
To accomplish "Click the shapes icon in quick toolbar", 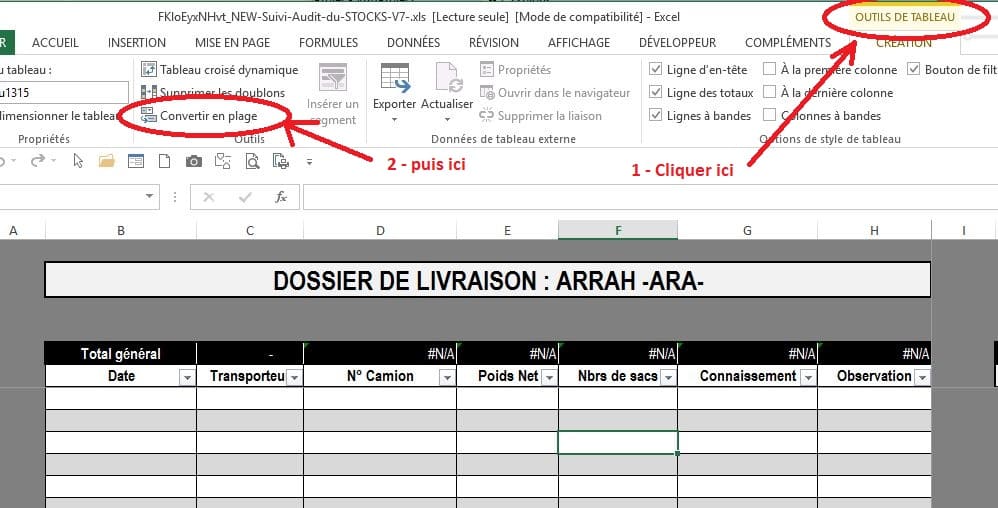I will tap(223, 162).
